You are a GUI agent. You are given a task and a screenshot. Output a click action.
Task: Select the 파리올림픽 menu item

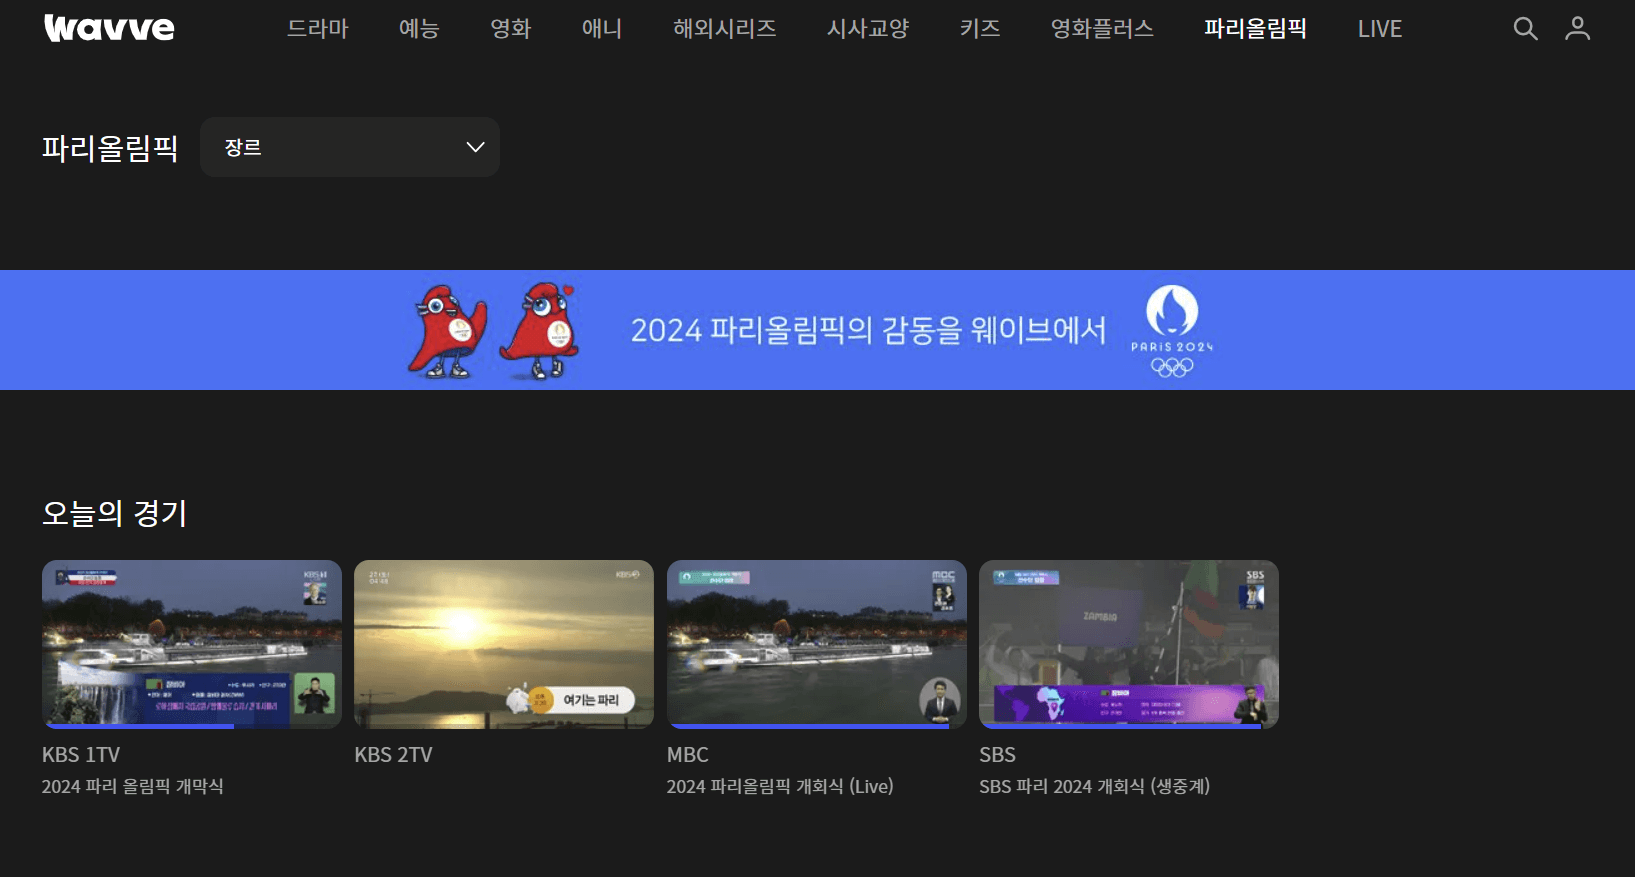(x=1255, y=28)
